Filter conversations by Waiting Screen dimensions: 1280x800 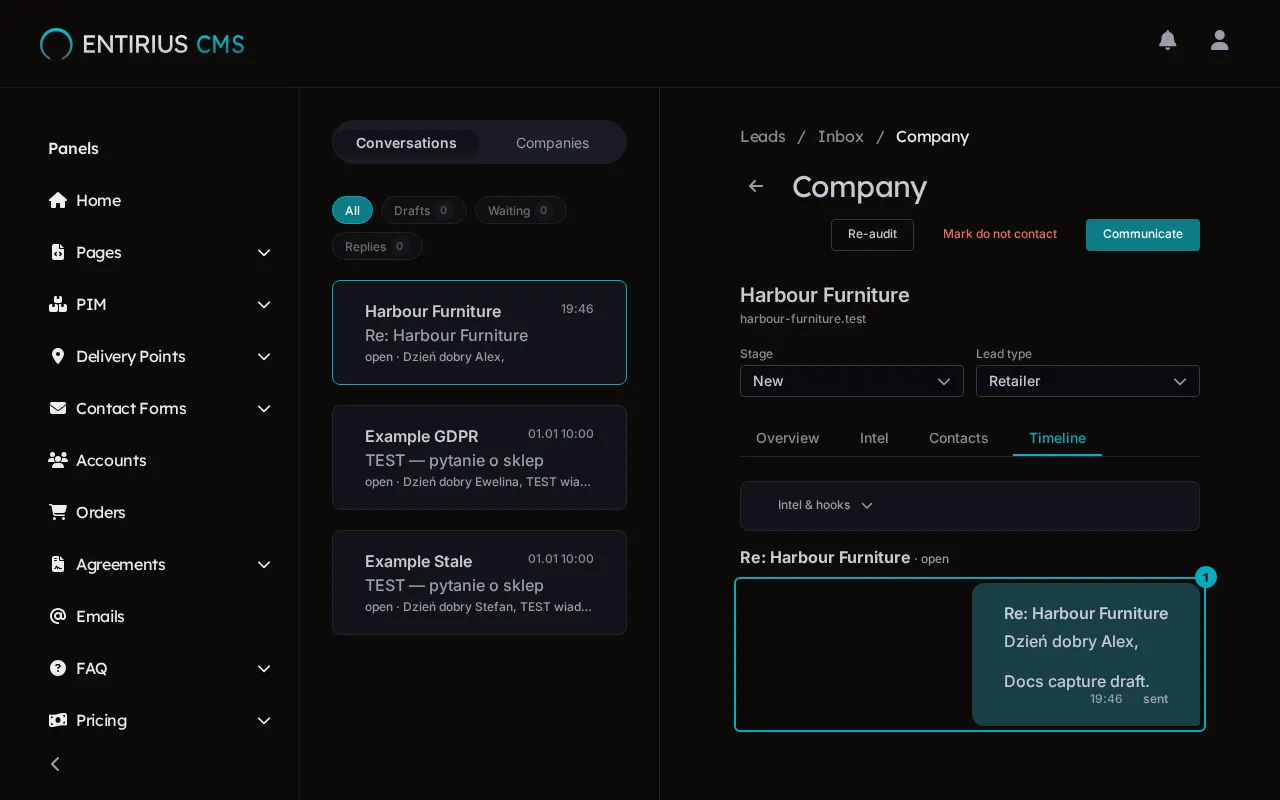coord(521,210)
